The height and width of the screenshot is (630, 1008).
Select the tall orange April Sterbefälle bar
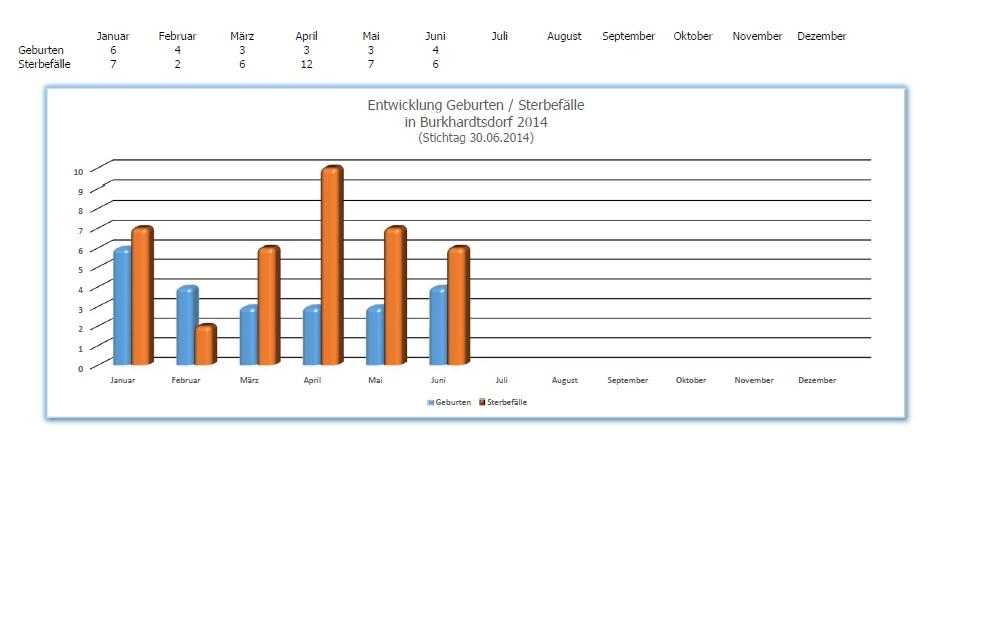pyautogui.click(x=331, y=266)
